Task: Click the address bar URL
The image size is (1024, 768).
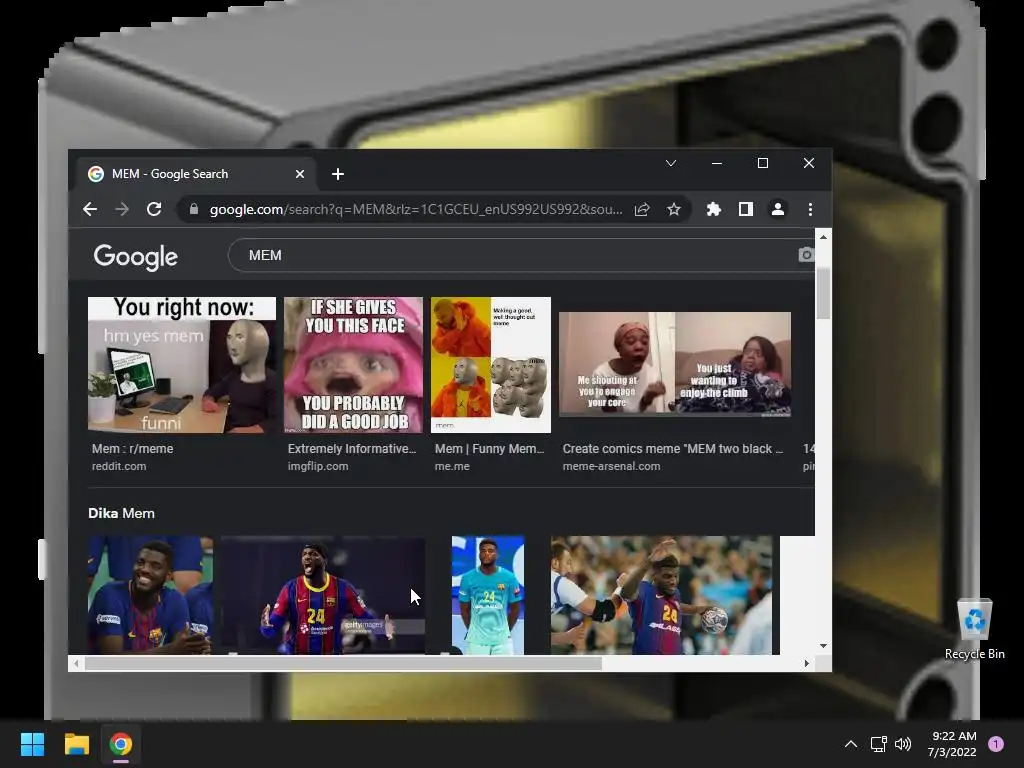Action: [415, 209]
